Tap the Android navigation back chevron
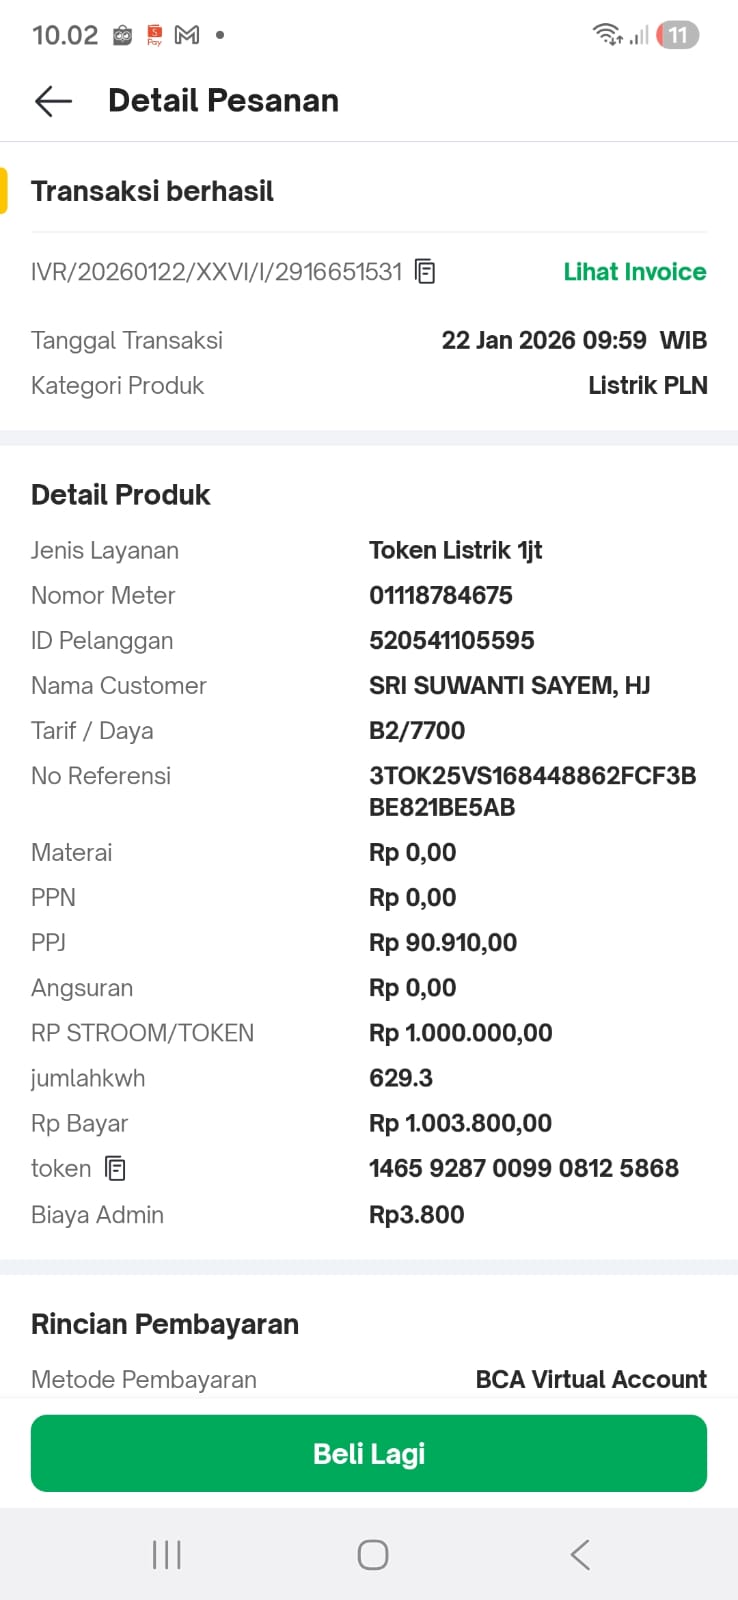This screenshot has height=1600, width=738. (580, 1555)
